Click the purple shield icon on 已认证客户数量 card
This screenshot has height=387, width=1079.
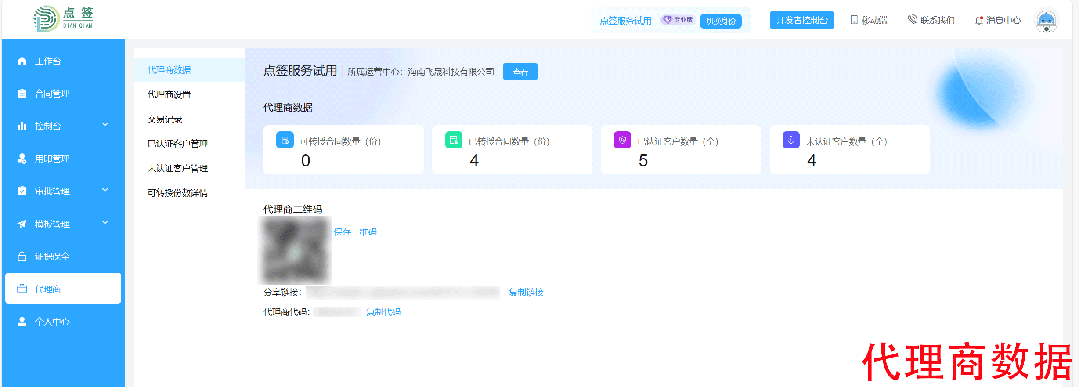coord(623,140)
